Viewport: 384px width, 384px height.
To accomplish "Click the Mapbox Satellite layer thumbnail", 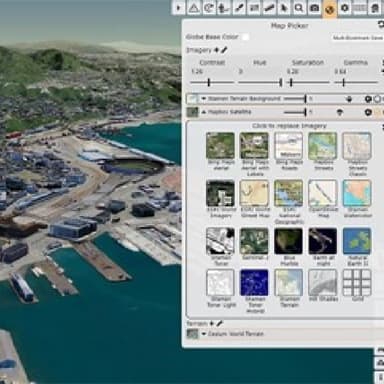I will (x=192, y=112).
